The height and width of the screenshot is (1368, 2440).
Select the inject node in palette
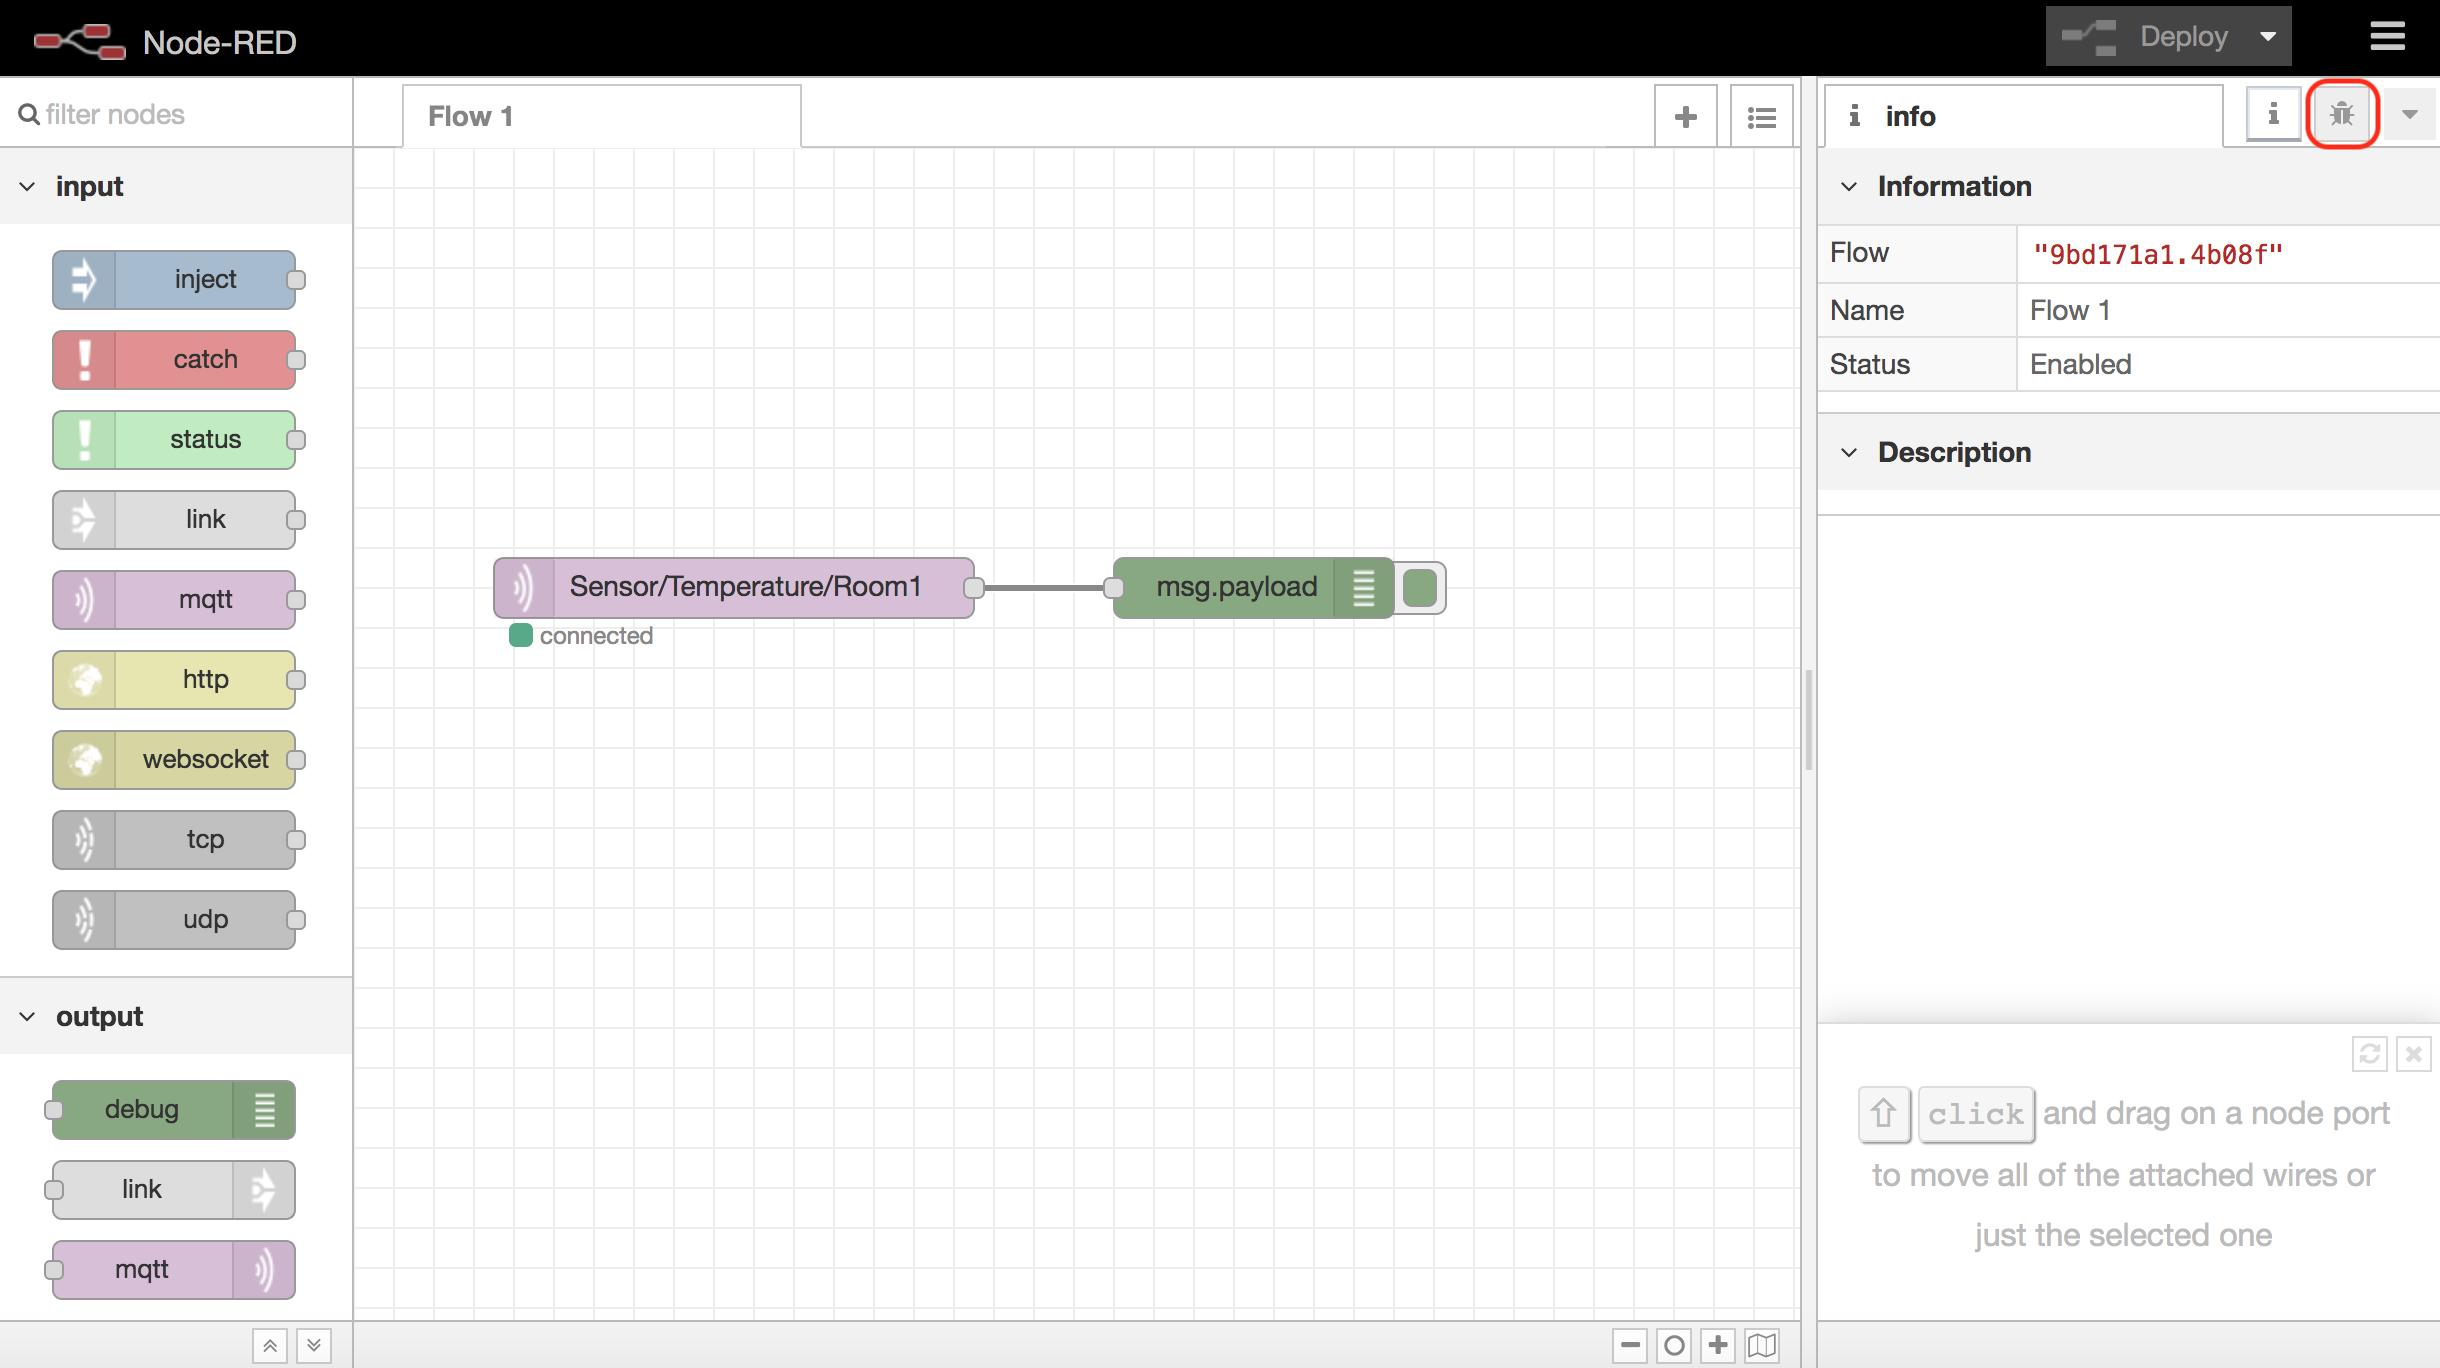tap(174, 279)
